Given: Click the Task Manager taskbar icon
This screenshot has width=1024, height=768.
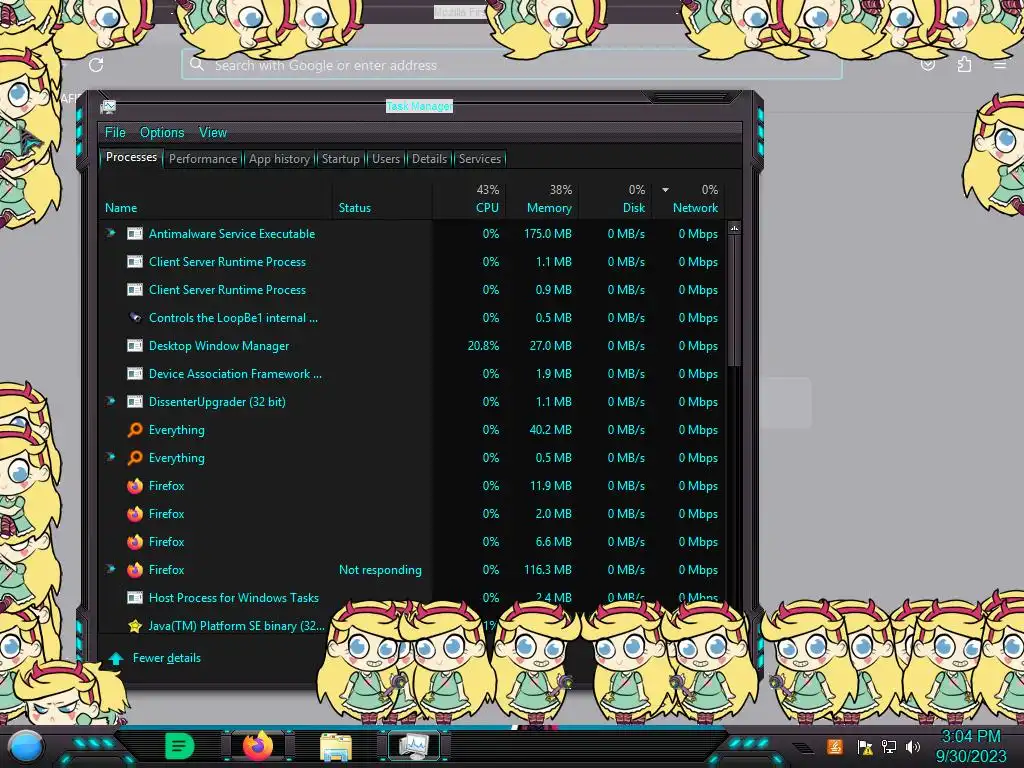Looking at the screenshot, I should [413, 746].
